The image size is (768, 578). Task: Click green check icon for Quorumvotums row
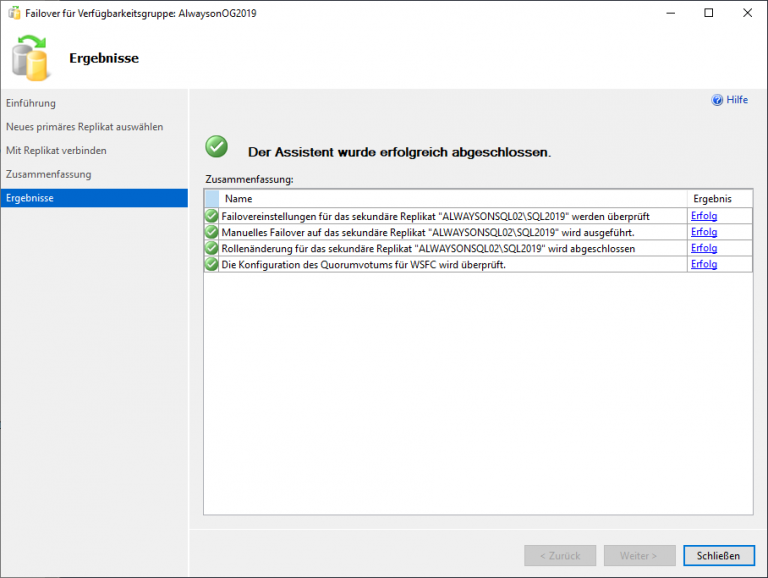(x=212, y=265)
